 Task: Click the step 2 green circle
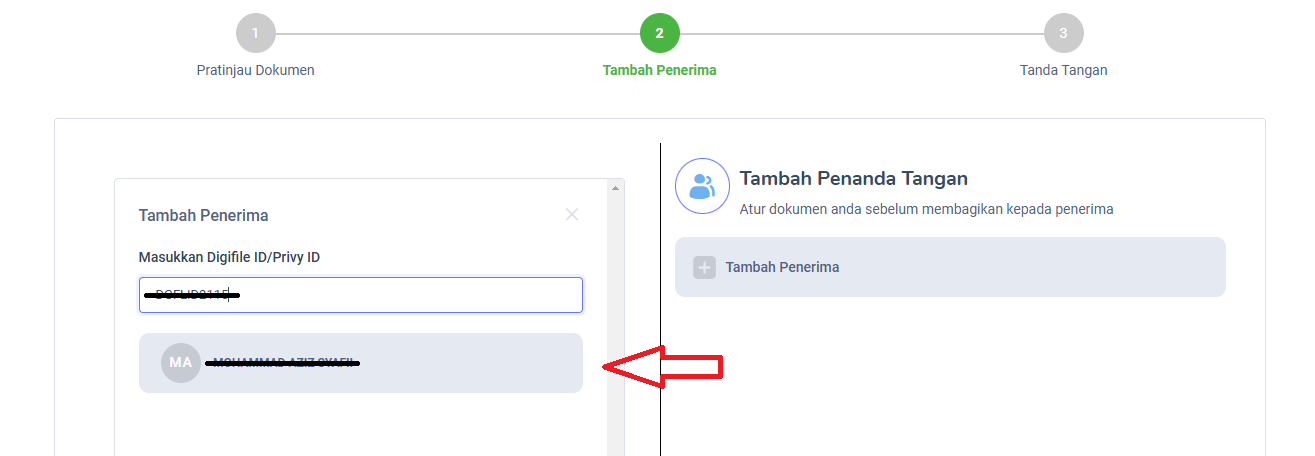coord(659,33)
